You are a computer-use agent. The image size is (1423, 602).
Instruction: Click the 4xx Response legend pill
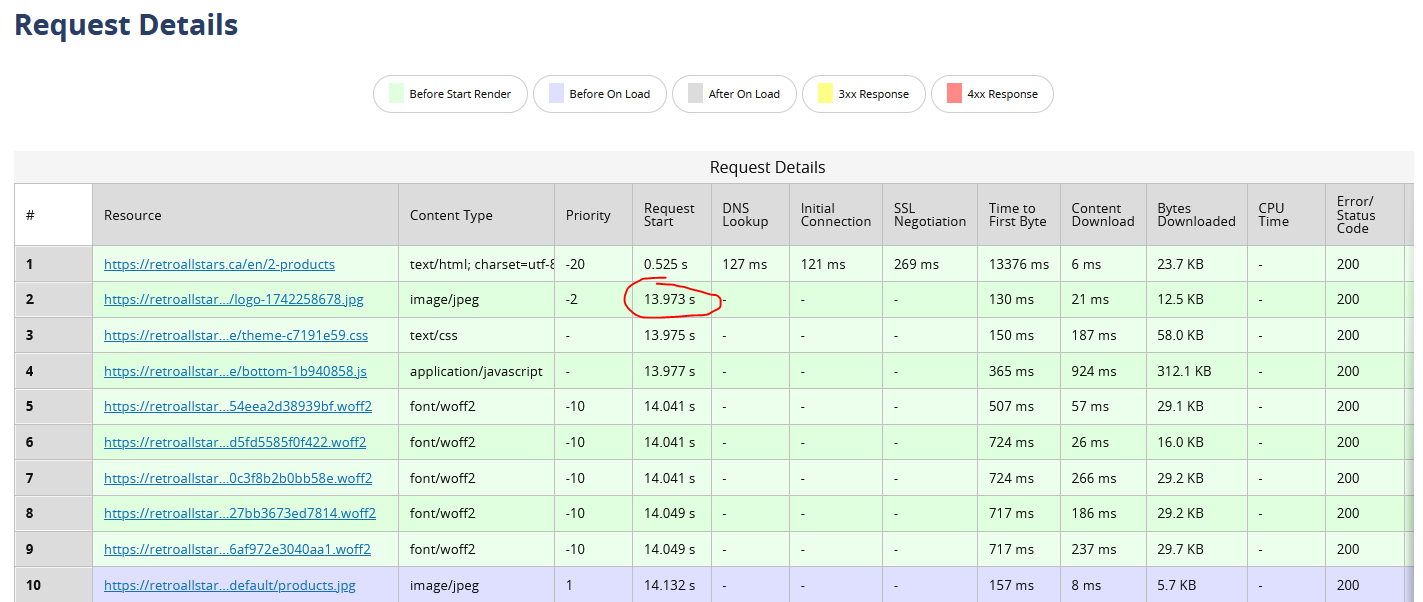[991, 94]
